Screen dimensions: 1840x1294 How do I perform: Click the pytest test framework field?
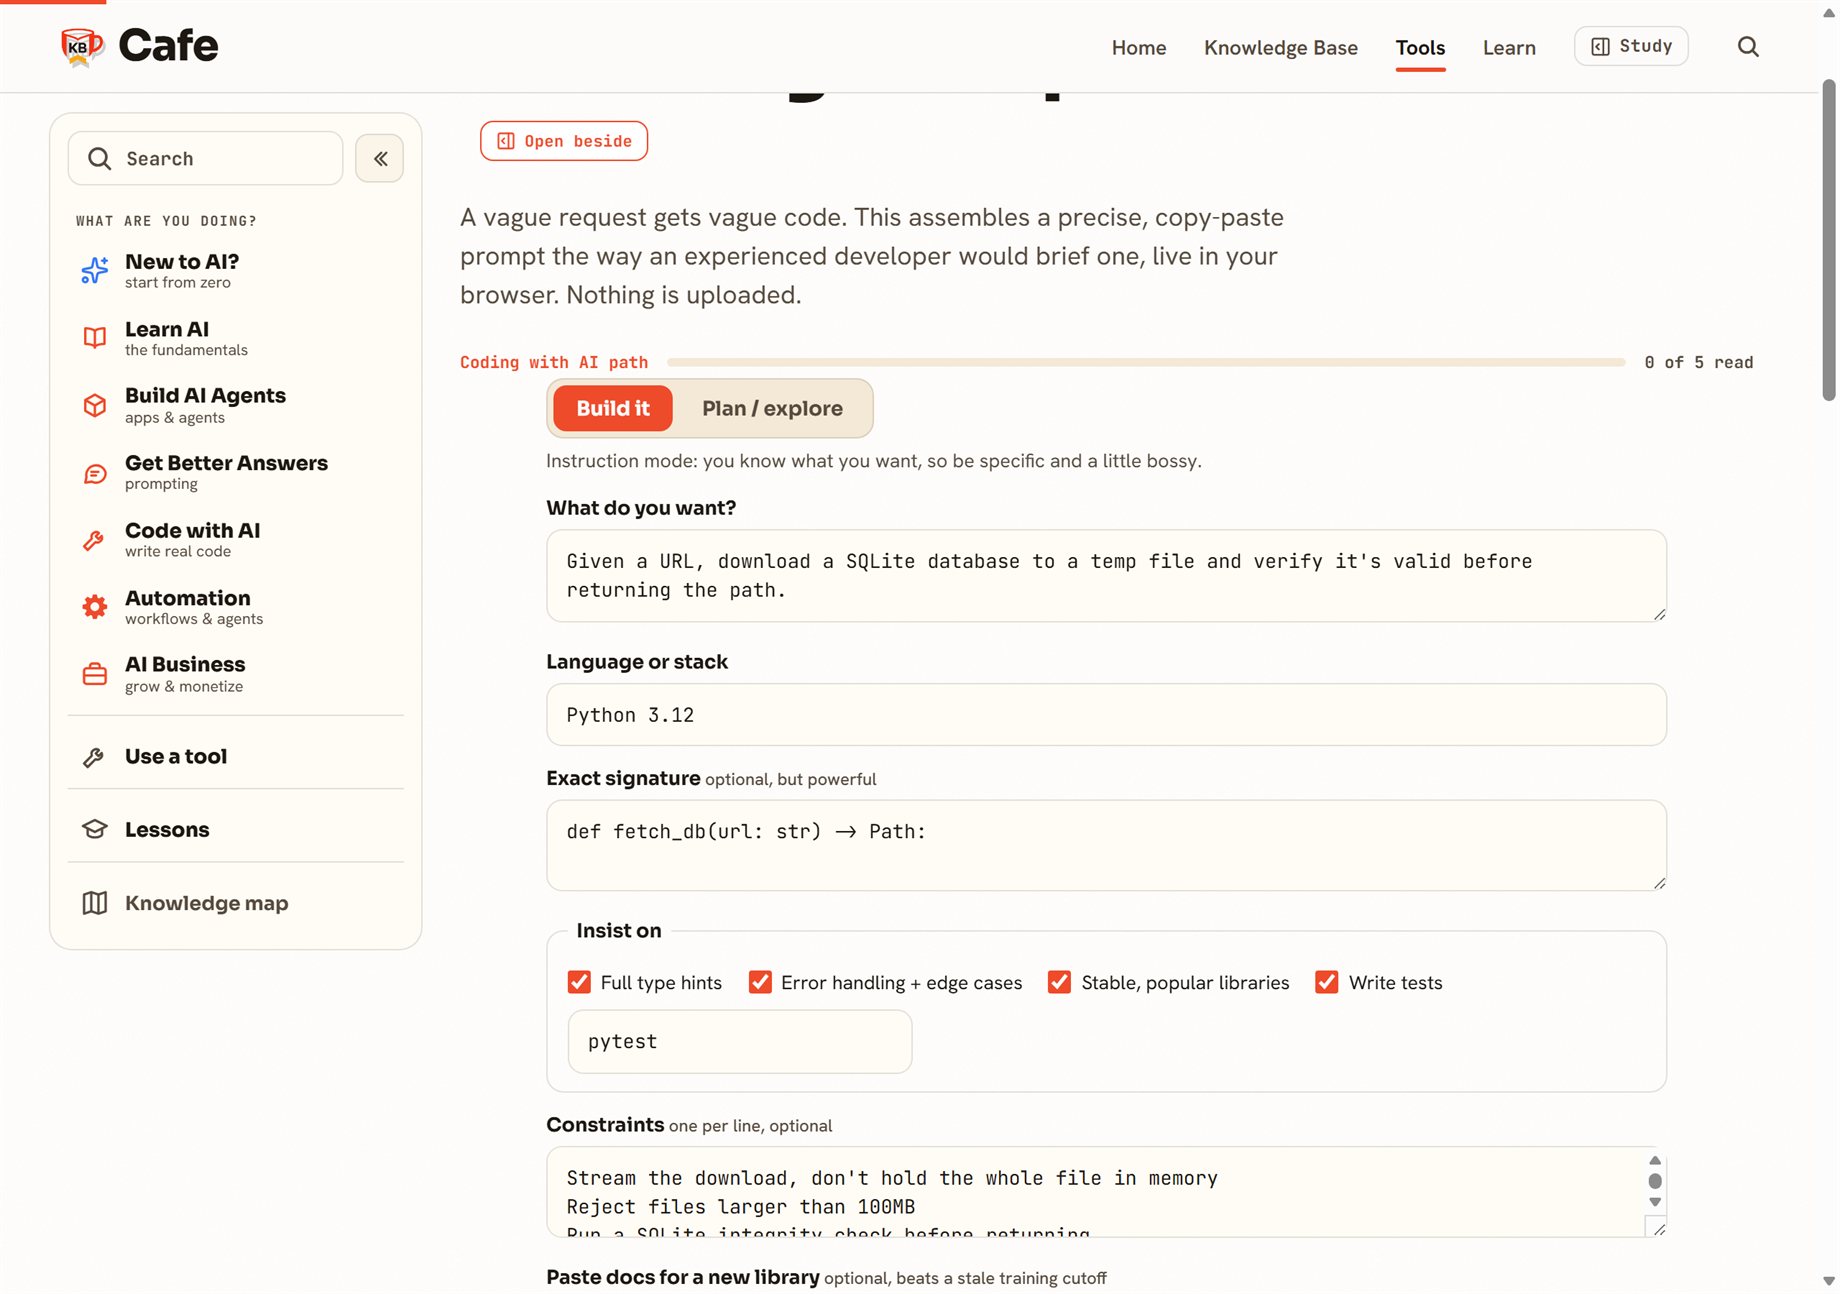pyautogui.click(x=740, y=1042)
